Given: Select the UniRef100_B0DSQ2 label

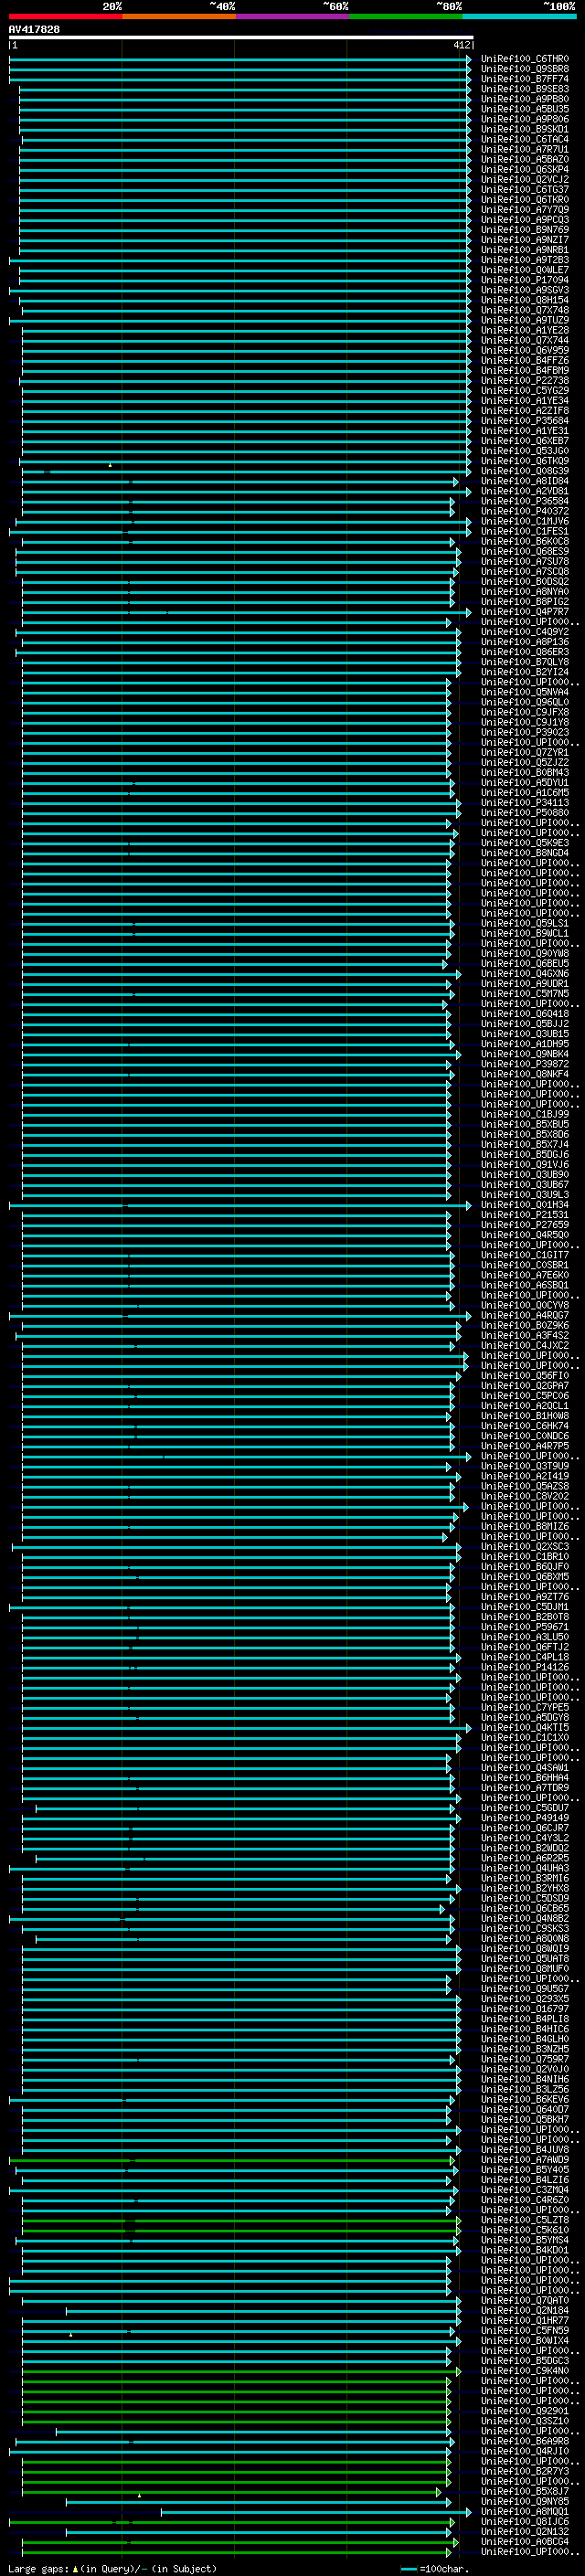Looking at the screenshot, I should tap(525, 581).
